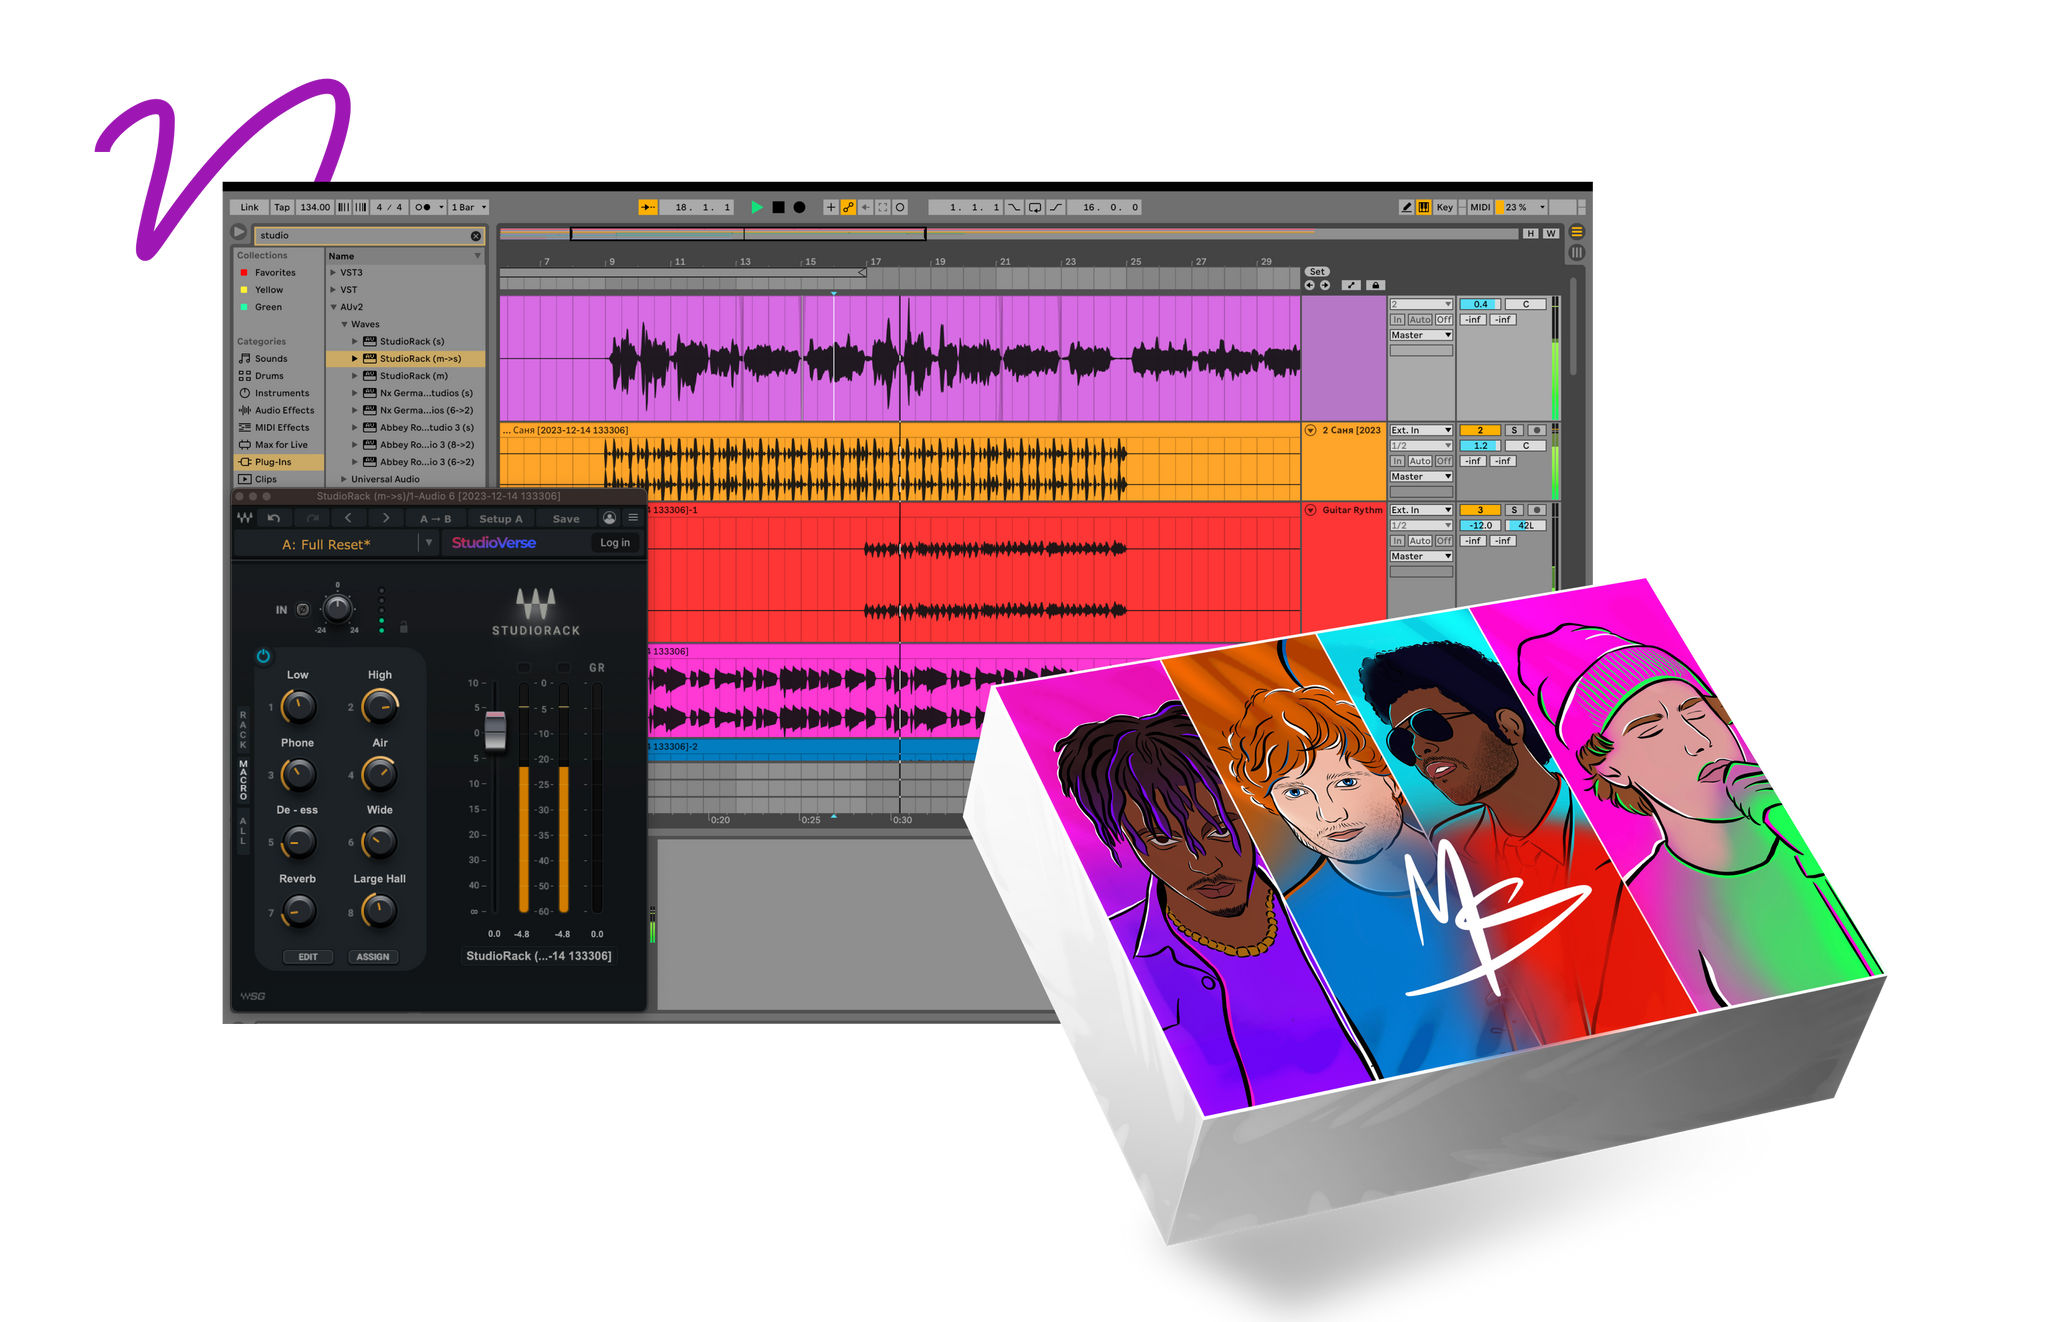
Task: Toggle the Computer MIDI Keyboard icon
Action: (x=1423, y=207)
